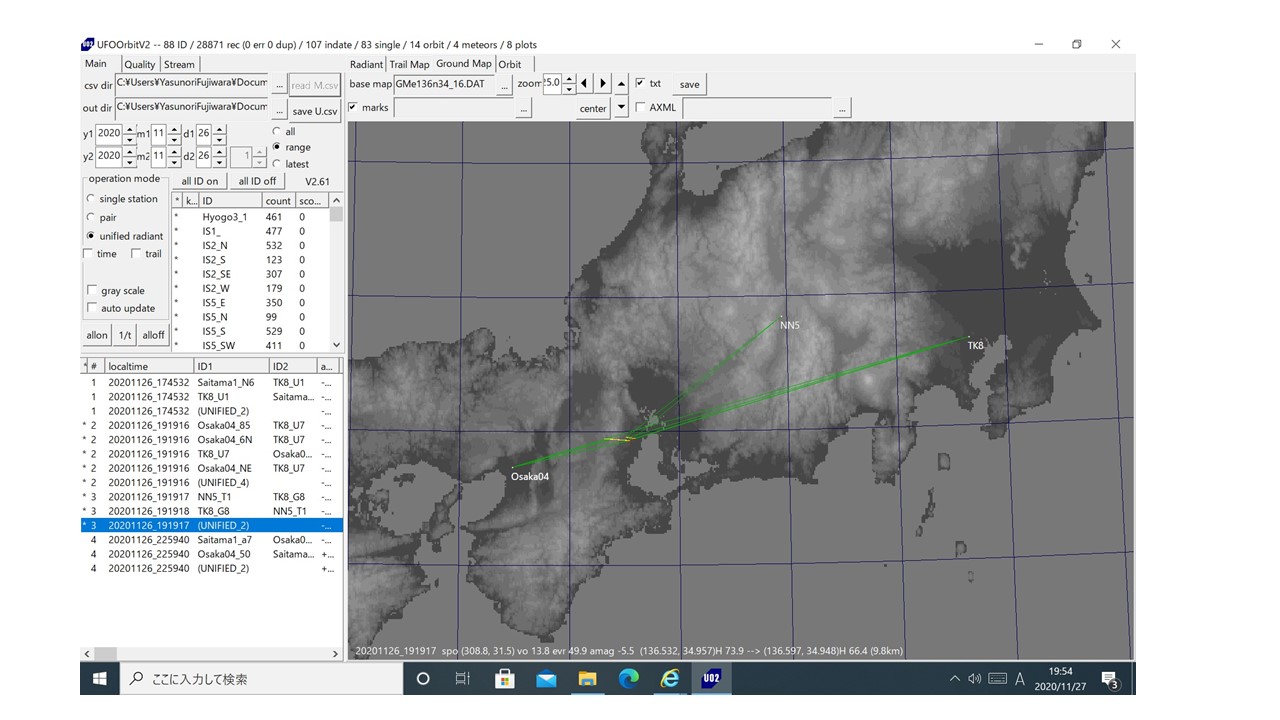Image resolution: width=1280 pixels, height=720 pixels.
Task: Enable the gray scale checkbox
Action: (92, 291)
